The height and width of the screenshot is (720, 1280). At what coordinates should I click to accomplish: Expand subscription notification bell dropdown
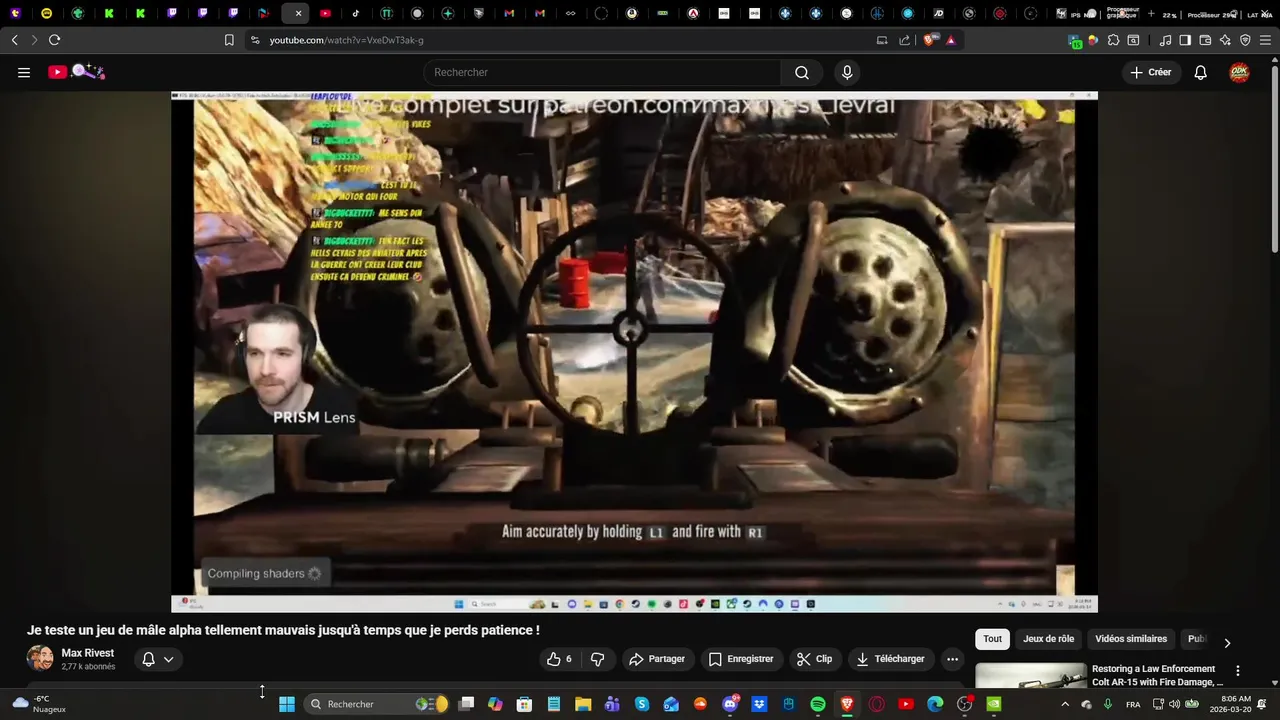coord(158,659)
